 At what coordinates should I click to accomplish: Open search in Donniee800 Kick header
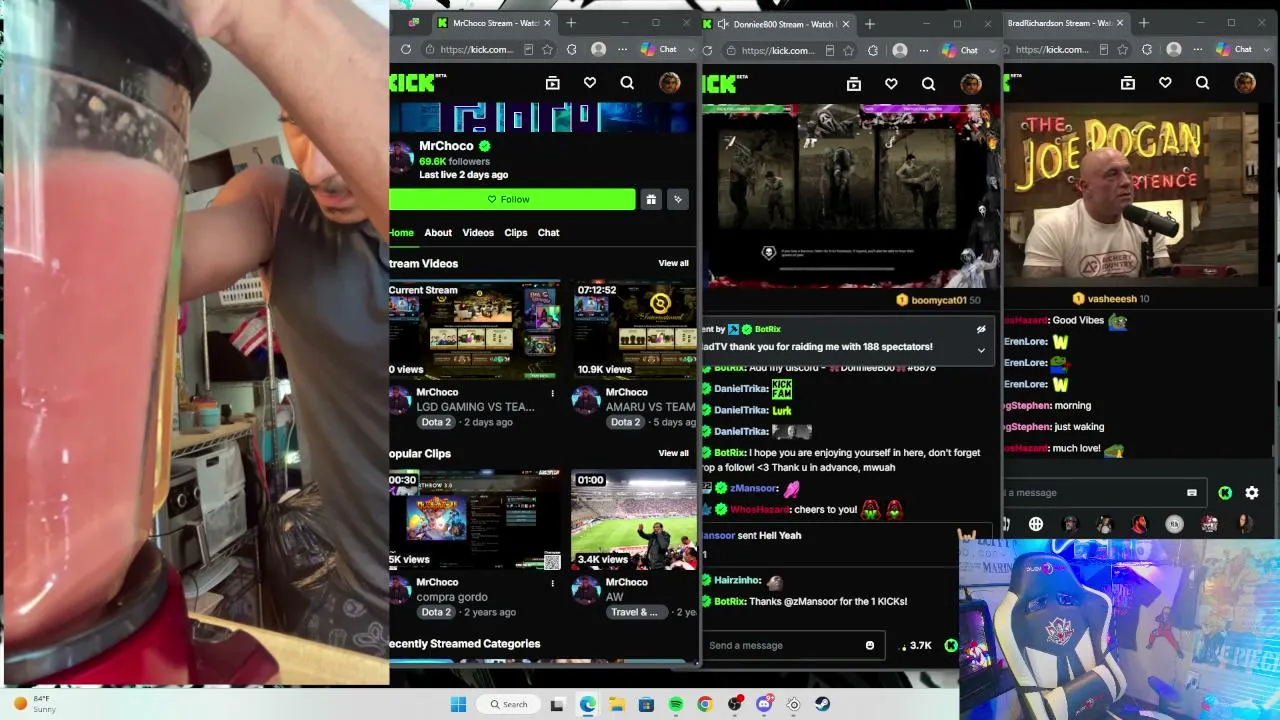[928, 84]
